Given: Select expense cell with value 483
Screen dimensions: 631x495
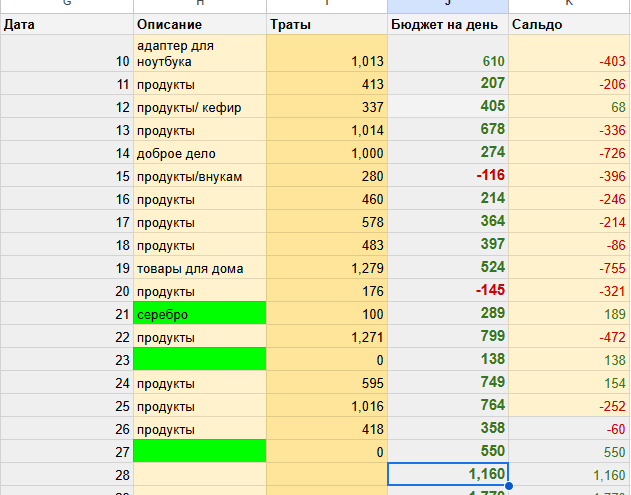Looking at the screenshot, I should click(327, 244).
